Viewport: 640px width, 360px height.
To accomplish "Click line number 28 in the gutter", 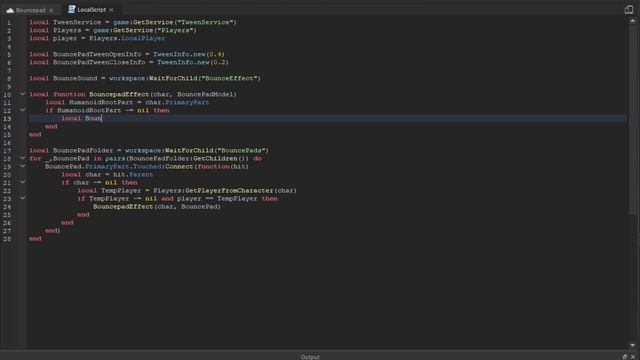I will point(7,239).
